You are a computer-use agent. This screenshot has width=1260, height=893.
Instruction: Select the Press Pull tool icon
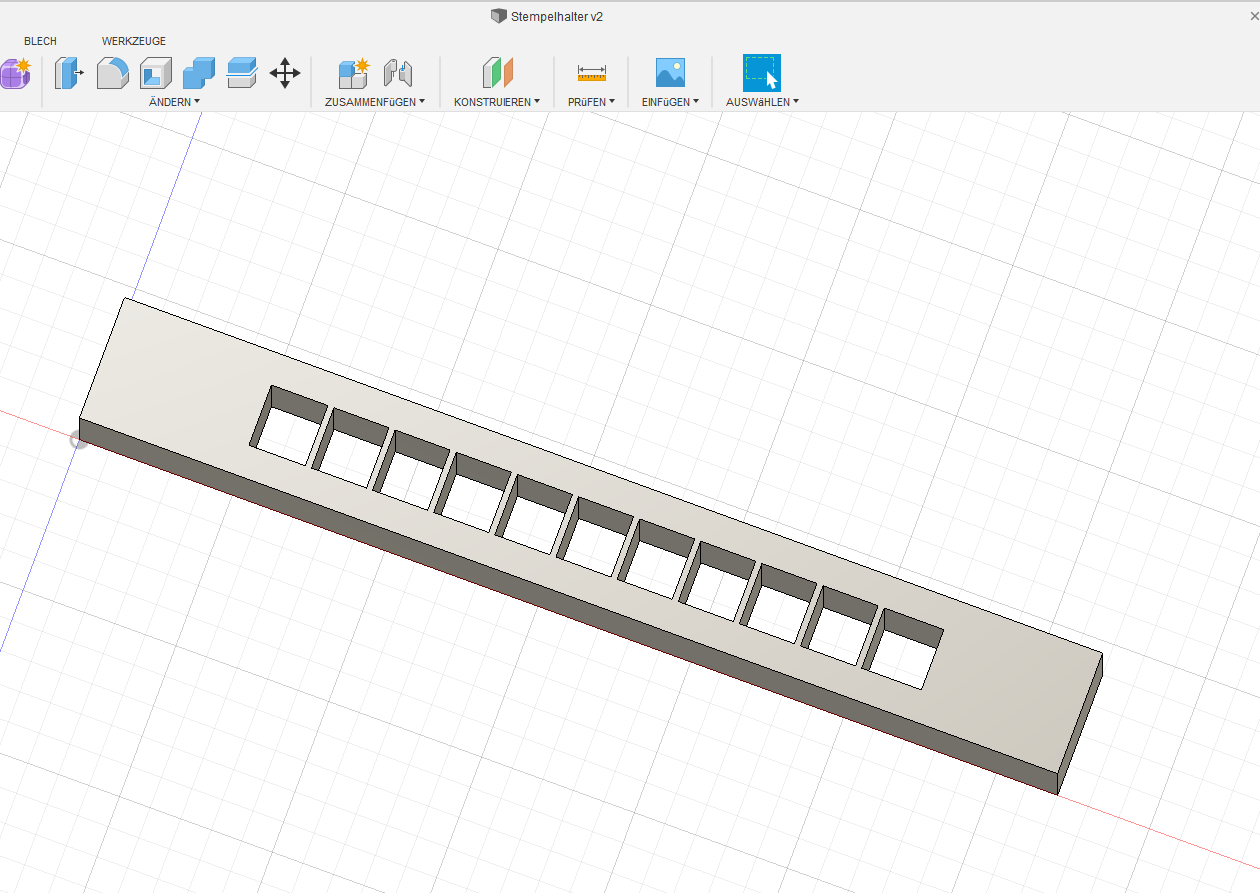(x=69, y=73)
